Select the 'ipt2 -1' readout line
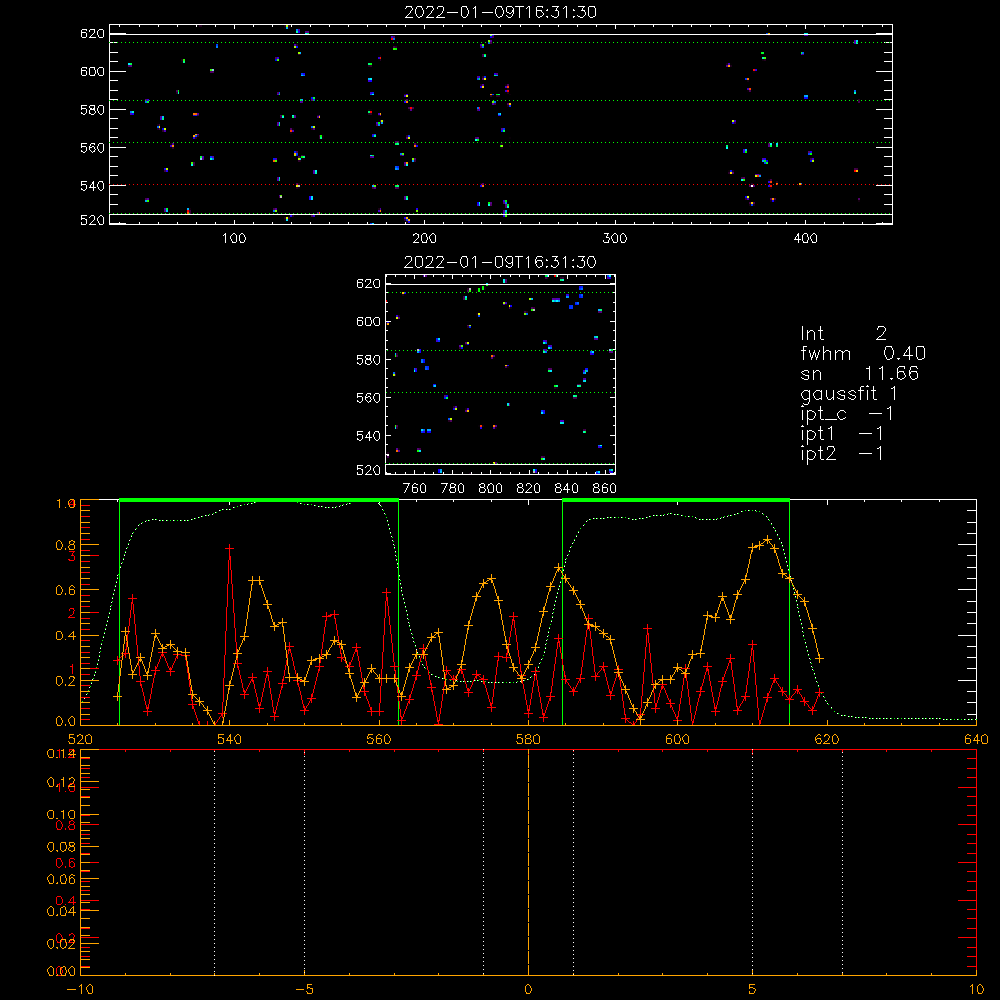Screen dimensions: 1000x1000 (x=842, y=453)
